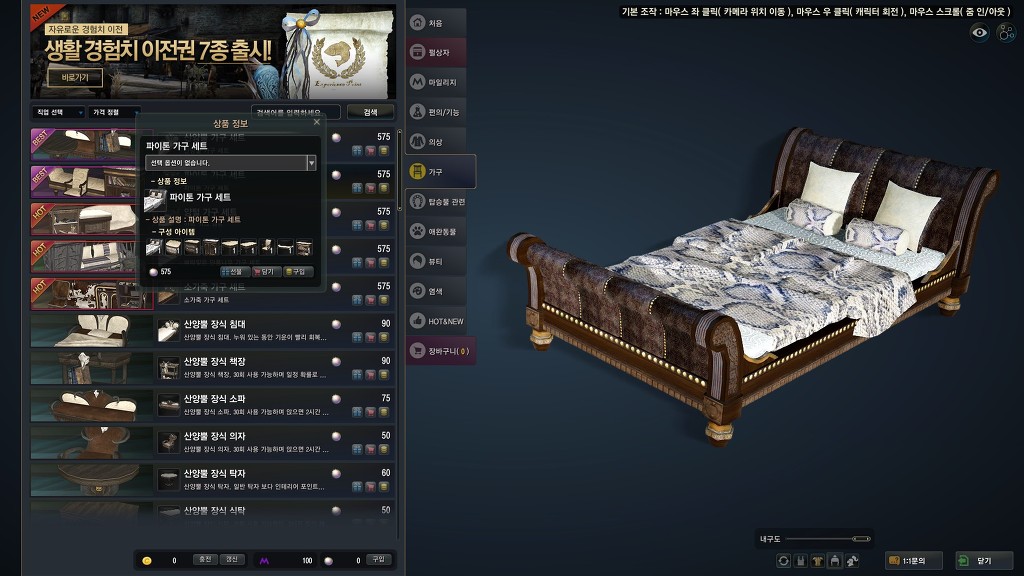The height and width of the screenshot is (576, 1024).
Task: Click the 검색 search button
Action: tap(370, 112)
